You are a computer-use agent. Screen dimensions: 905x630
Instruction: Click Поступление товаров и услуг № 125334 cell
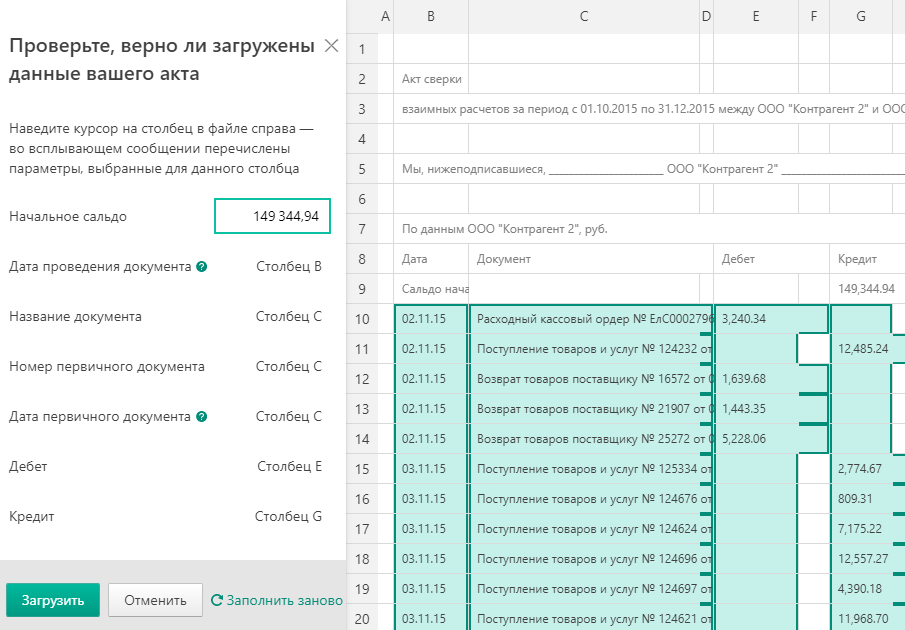[x=591, y=469]
